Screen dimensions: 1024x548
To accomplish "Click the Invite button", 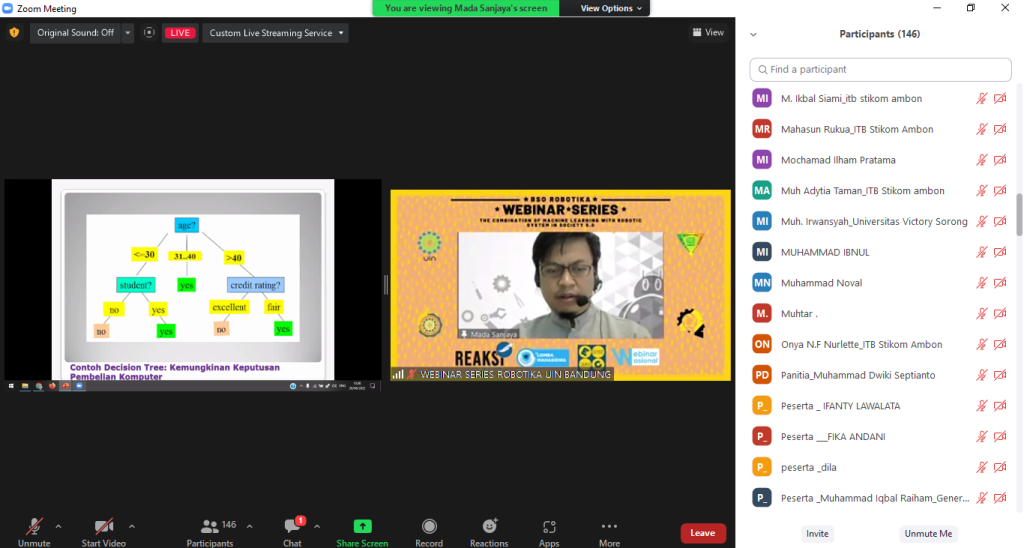I will (x=817, y=533).
